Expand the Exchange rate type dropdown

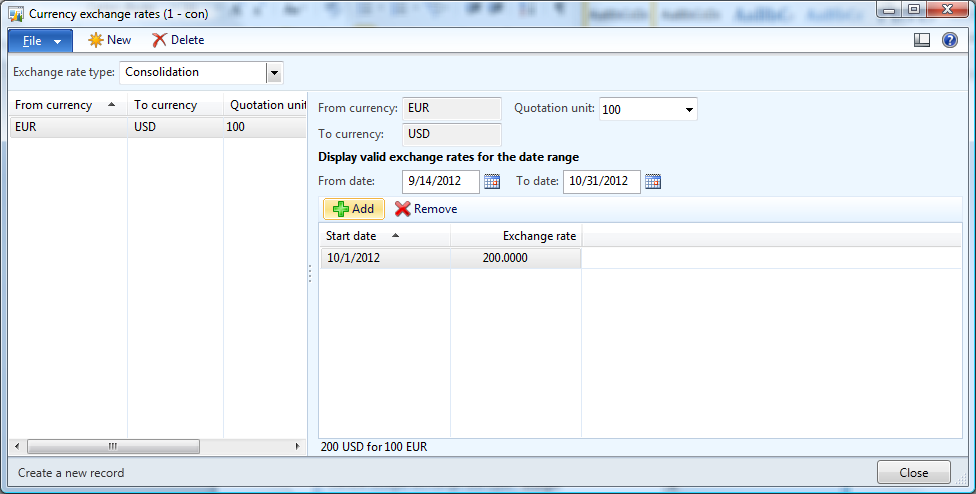[274, 72]
